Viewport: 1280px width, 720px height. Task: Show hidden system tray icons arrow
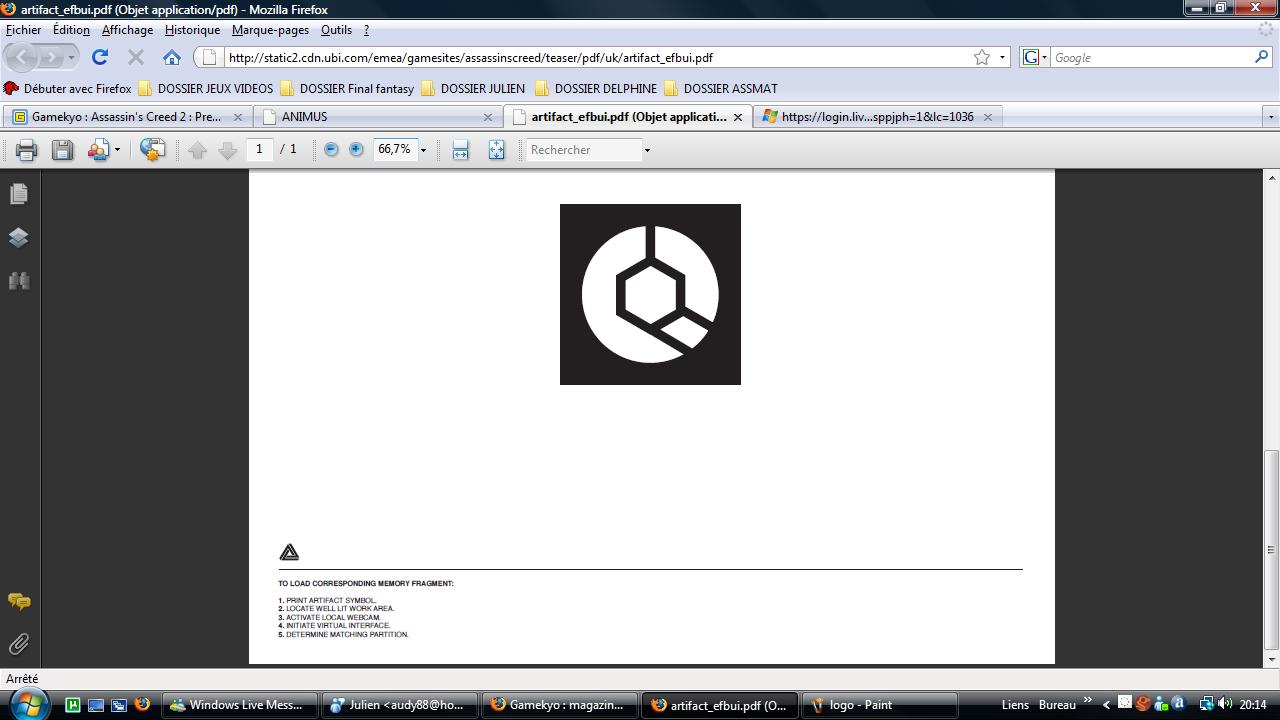(x=1106, y=704)
